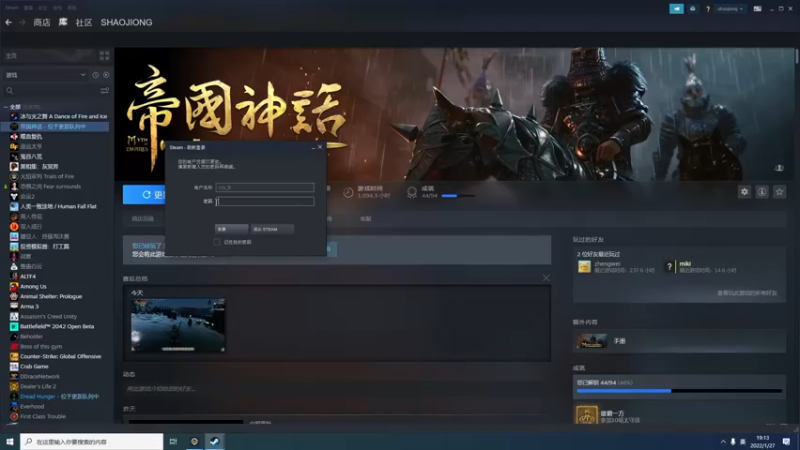Click friend zhengwei's avatar
This screenshot has width=800, height=450.
pos(584,266)
